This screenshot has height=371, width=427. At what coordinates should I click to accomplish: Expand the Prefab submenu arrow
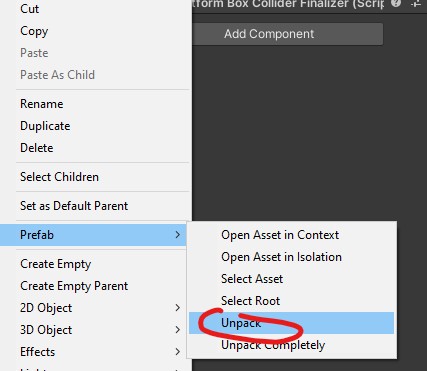178,235
